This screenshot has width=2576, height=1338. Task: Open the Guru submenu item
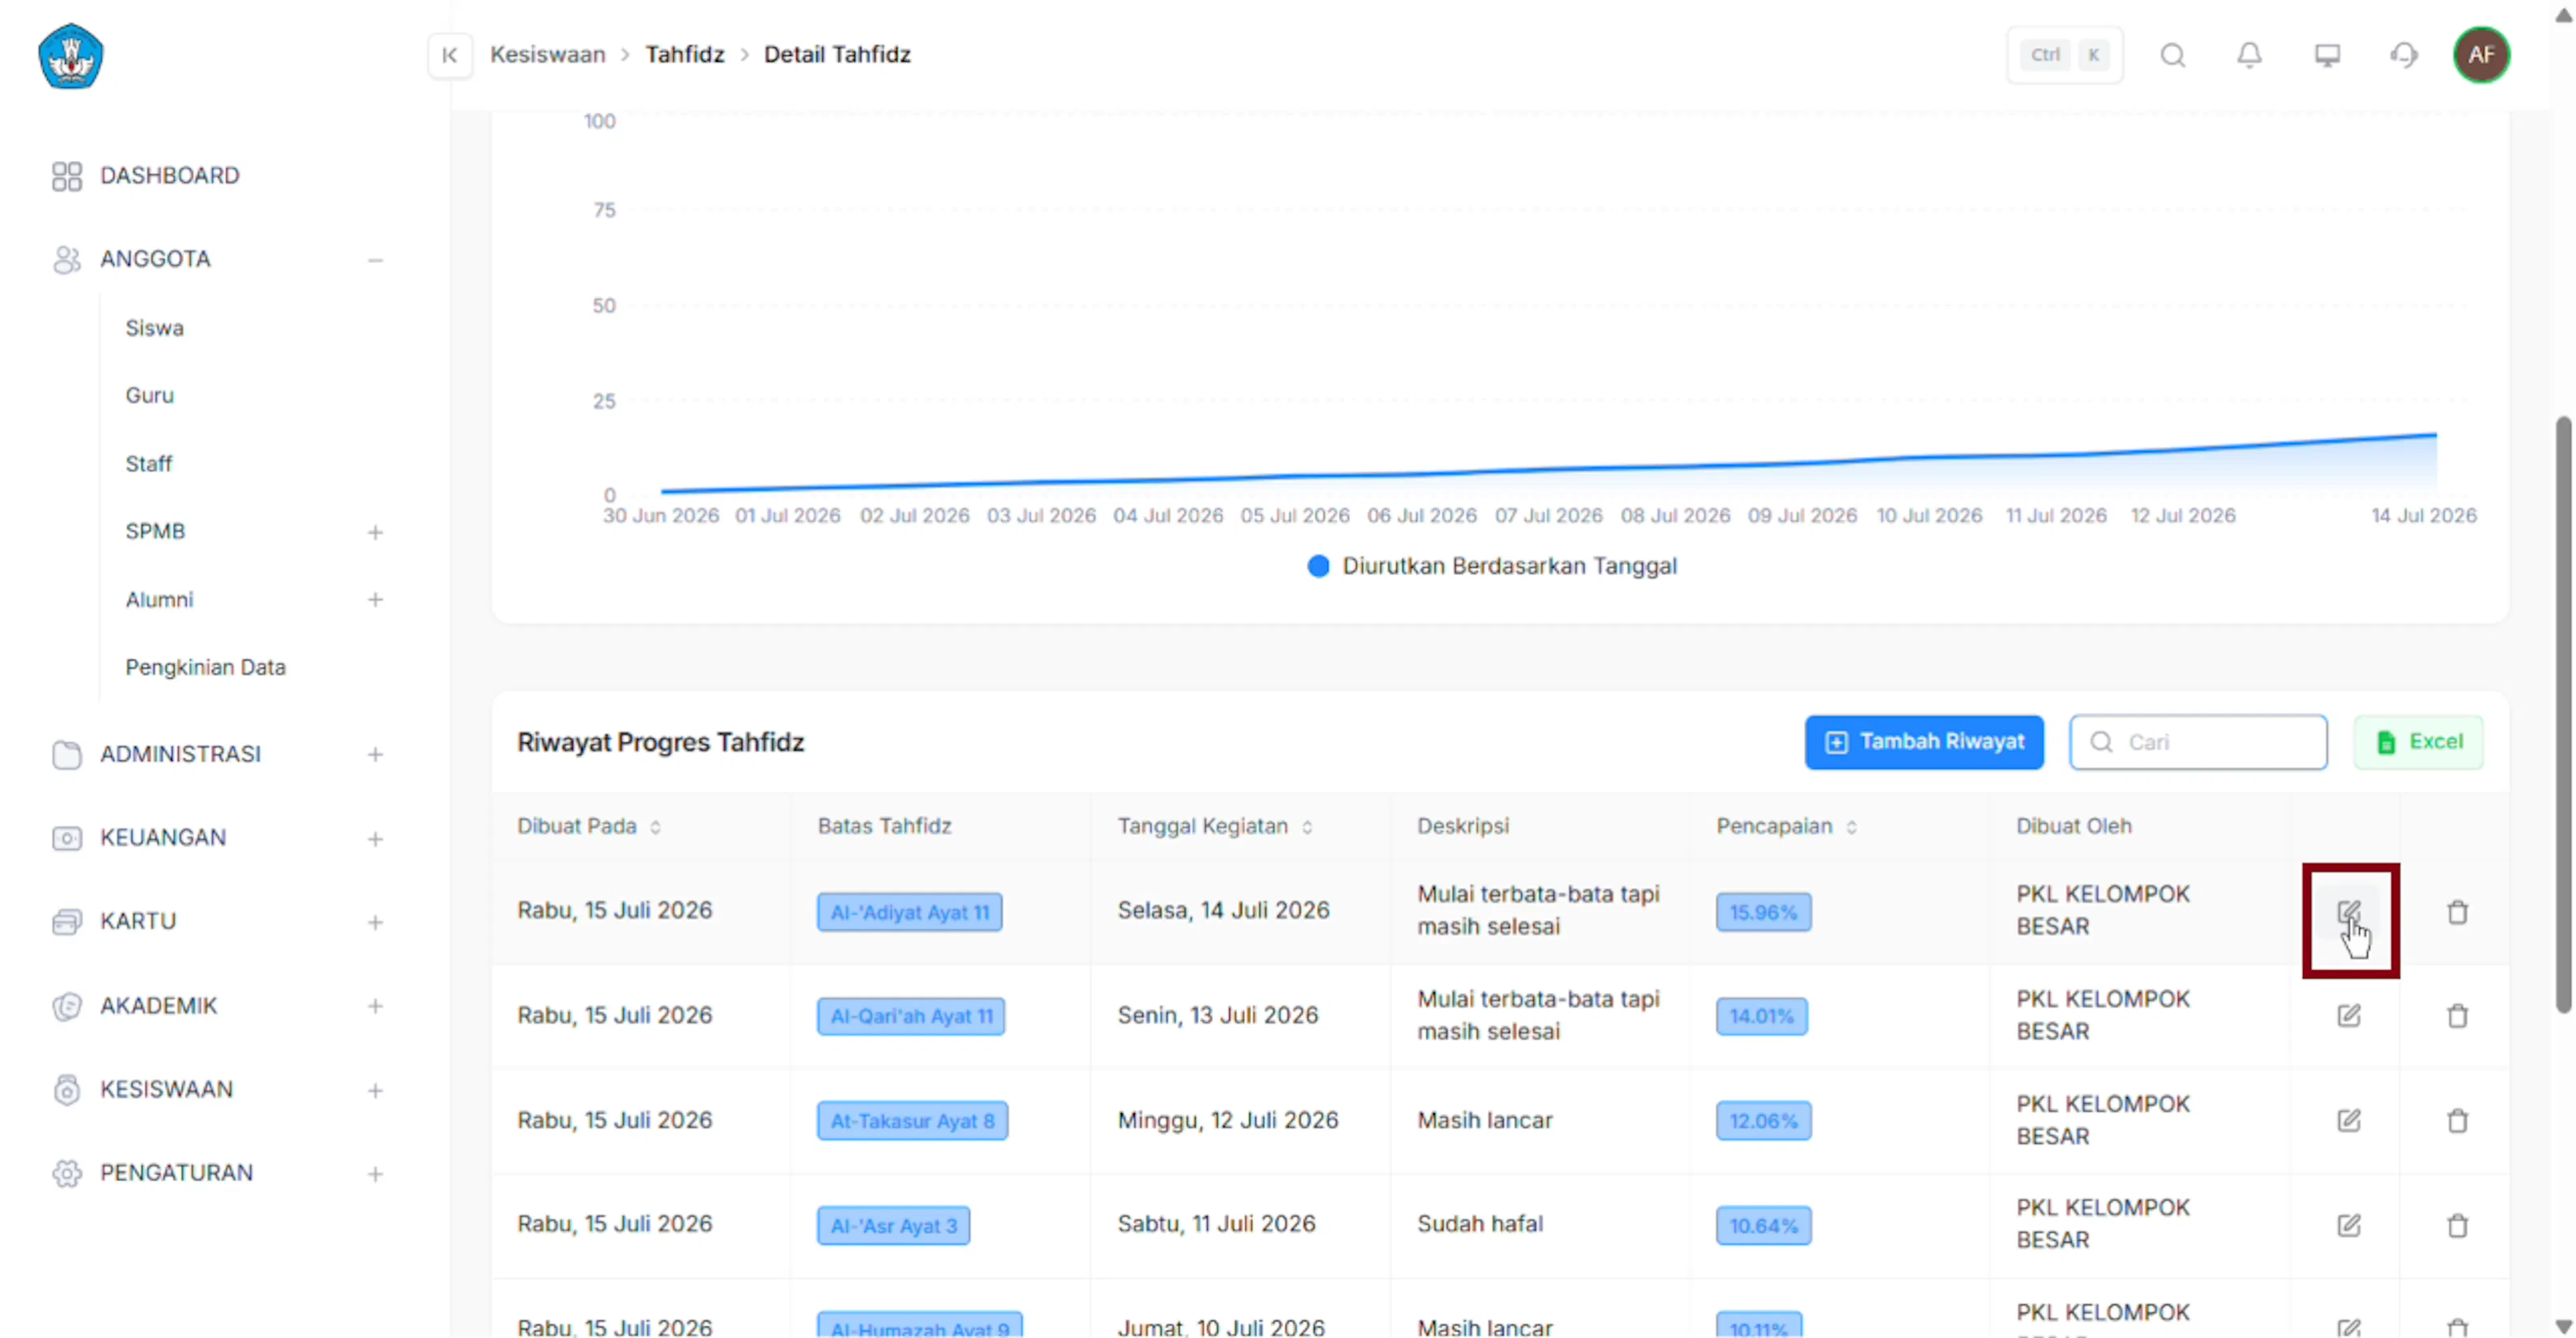coord(149,395)
